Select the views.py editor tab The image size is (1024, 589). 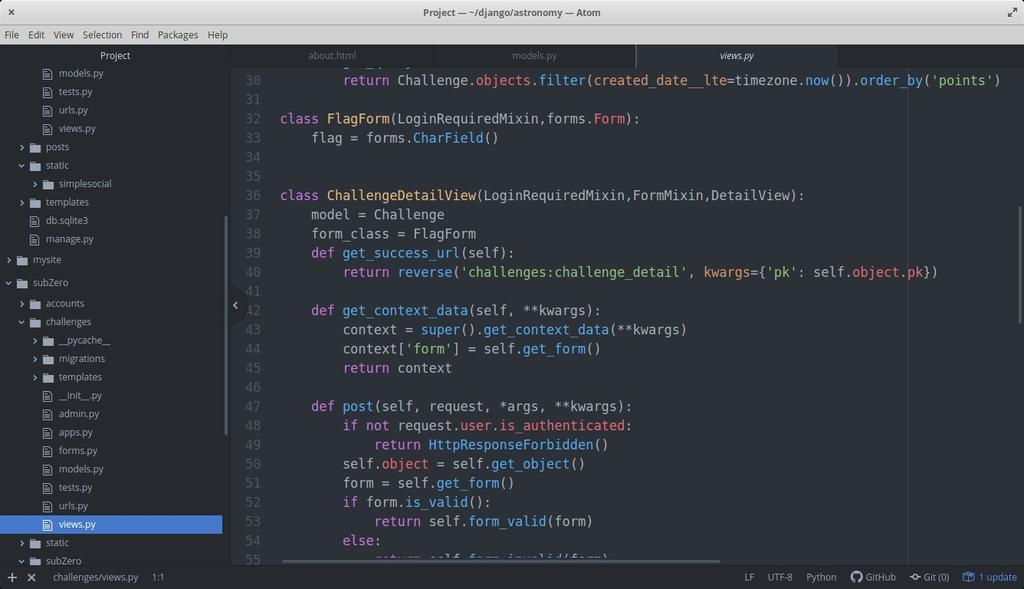coord(737,56)
